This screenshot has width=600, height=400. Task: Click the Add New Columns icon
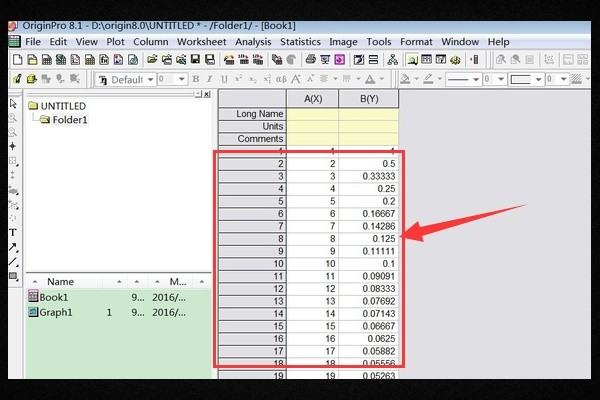point(474,59)
